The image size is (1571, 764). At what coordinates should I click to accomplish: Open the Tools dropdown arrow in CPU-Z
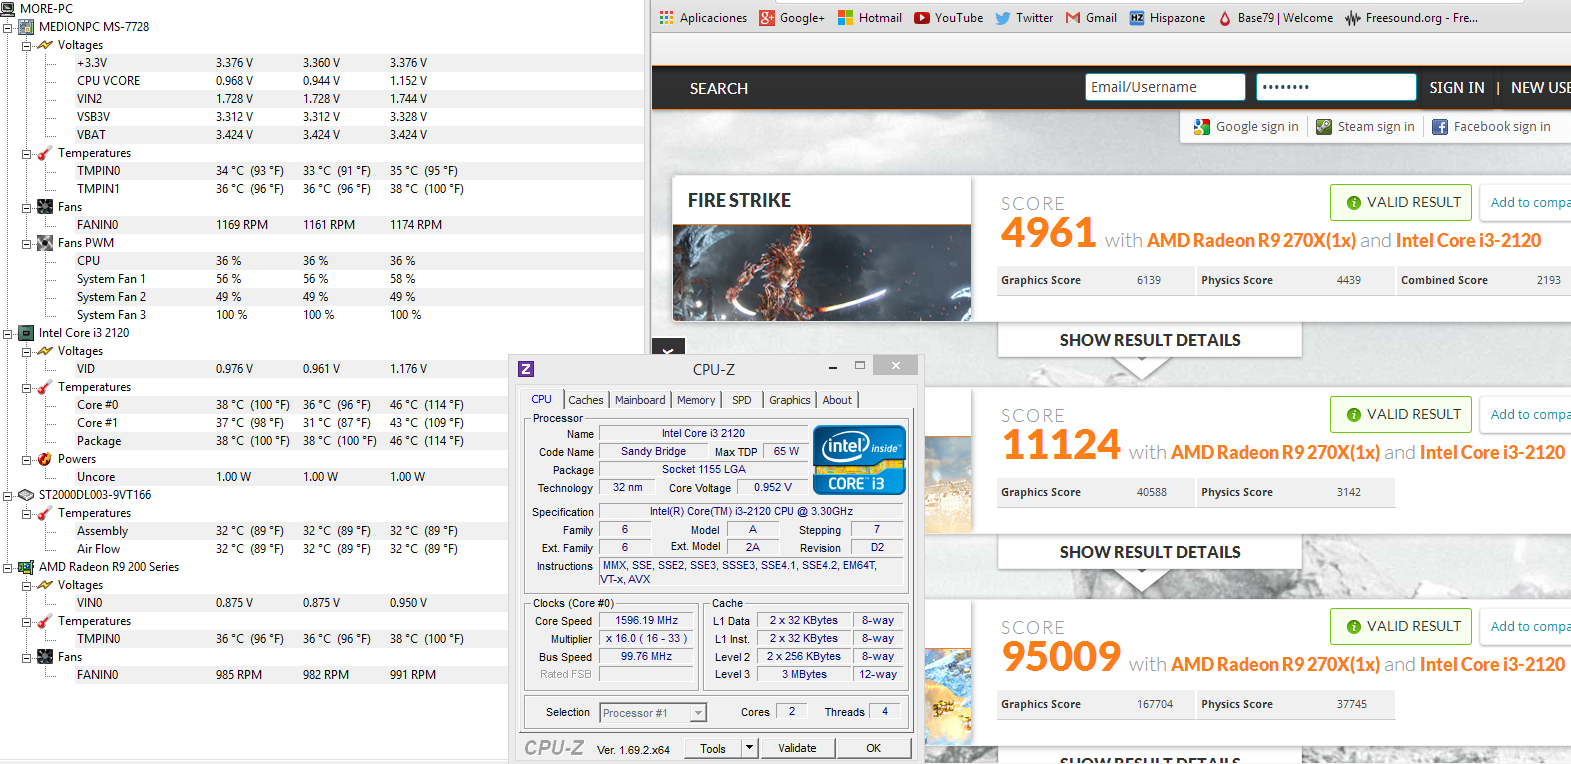click(749, 748)
